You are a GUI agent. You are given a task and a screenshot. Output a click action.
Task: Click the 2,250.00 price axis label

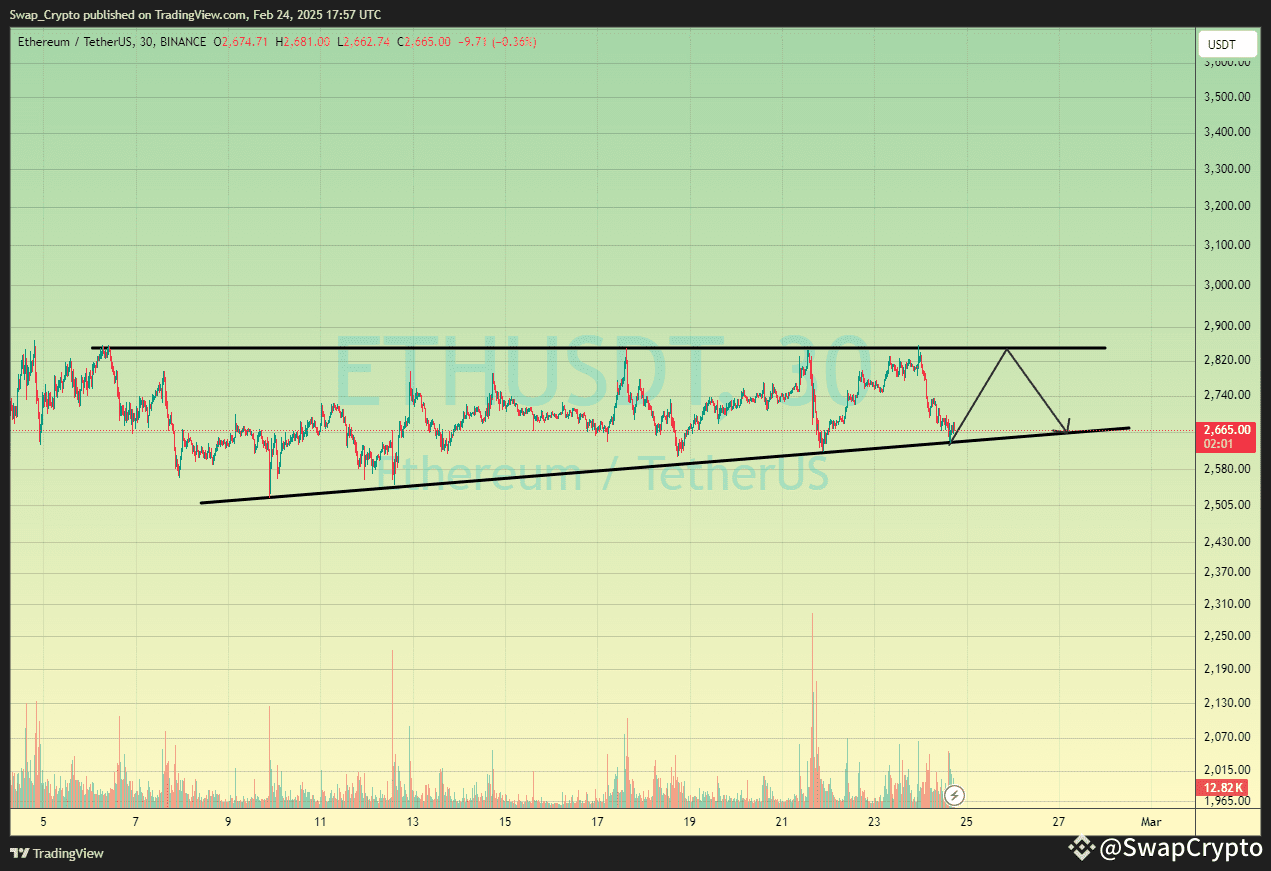tap(1228, 636)
